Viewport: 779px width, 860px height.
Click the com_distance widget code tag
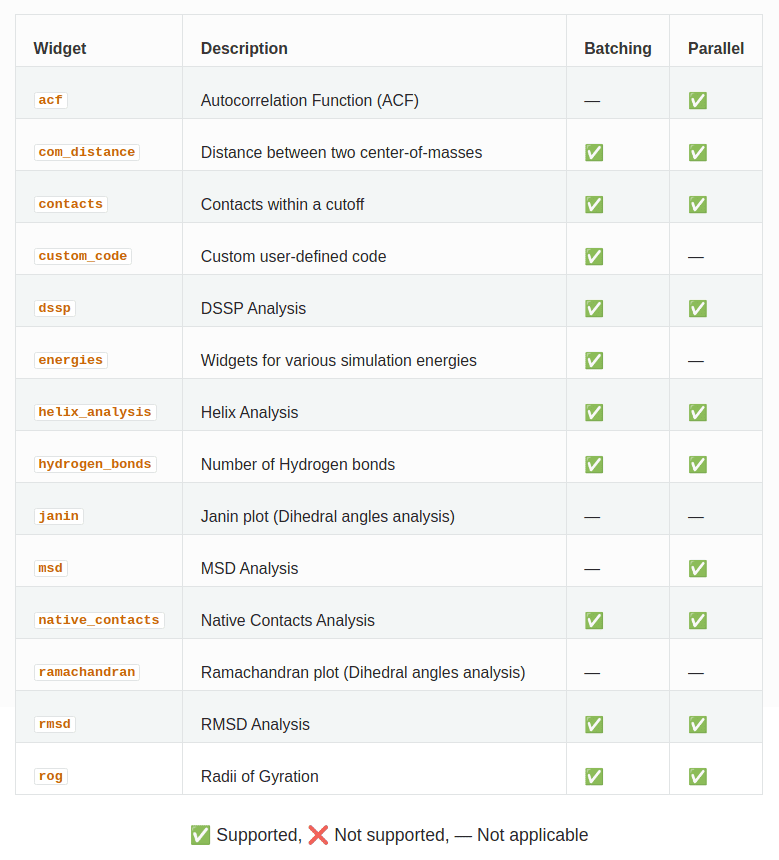(x=87, y=152)
